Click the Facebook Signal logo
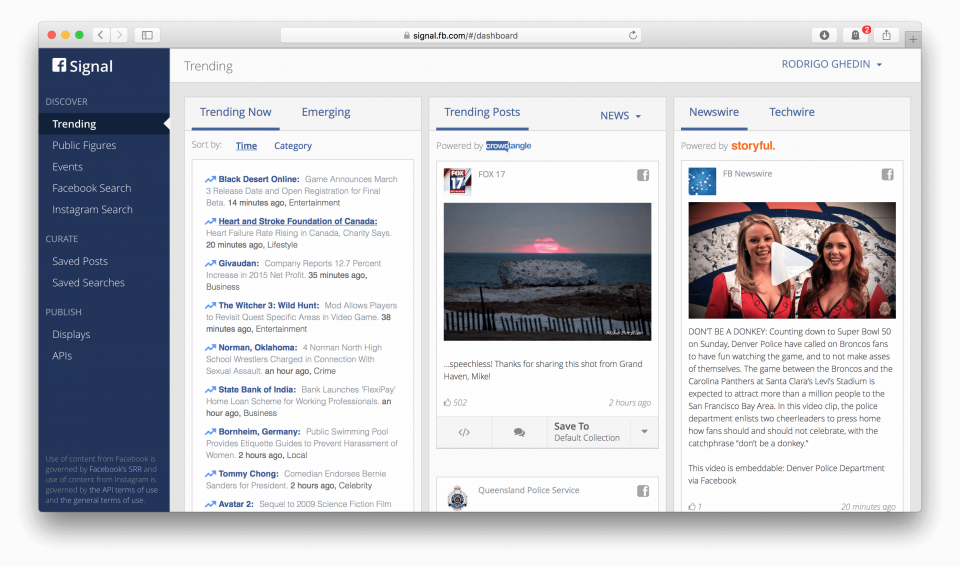 point(83,66)
